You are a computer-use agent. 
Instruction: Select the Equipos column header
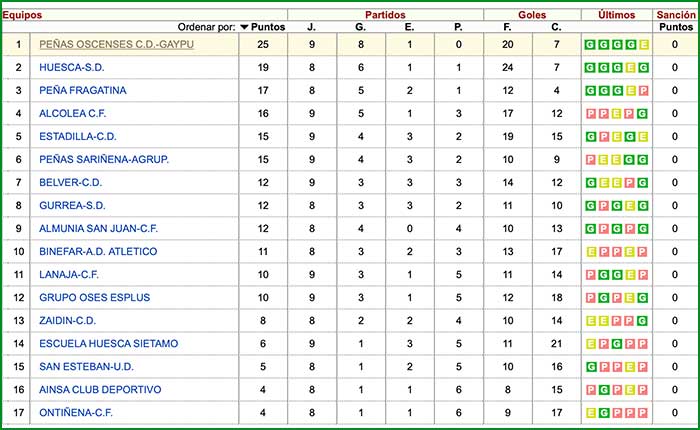pos(22,14)
